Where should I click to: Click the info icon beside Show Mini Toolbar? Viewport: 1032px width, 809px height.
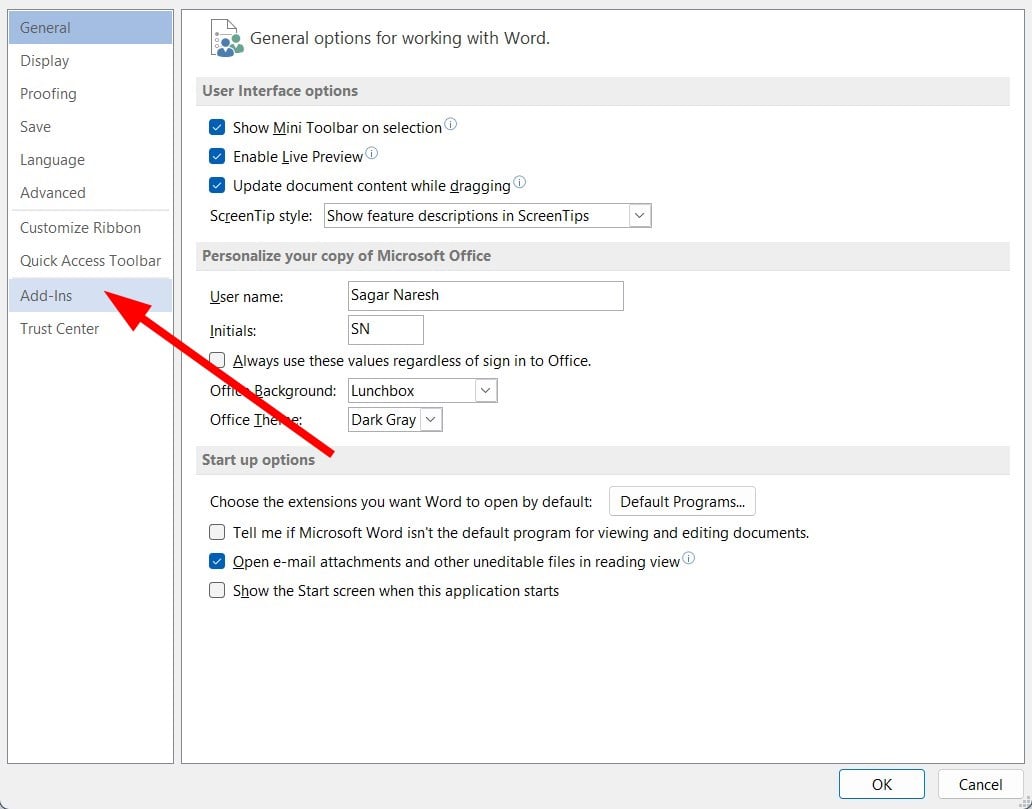[450, 124]
